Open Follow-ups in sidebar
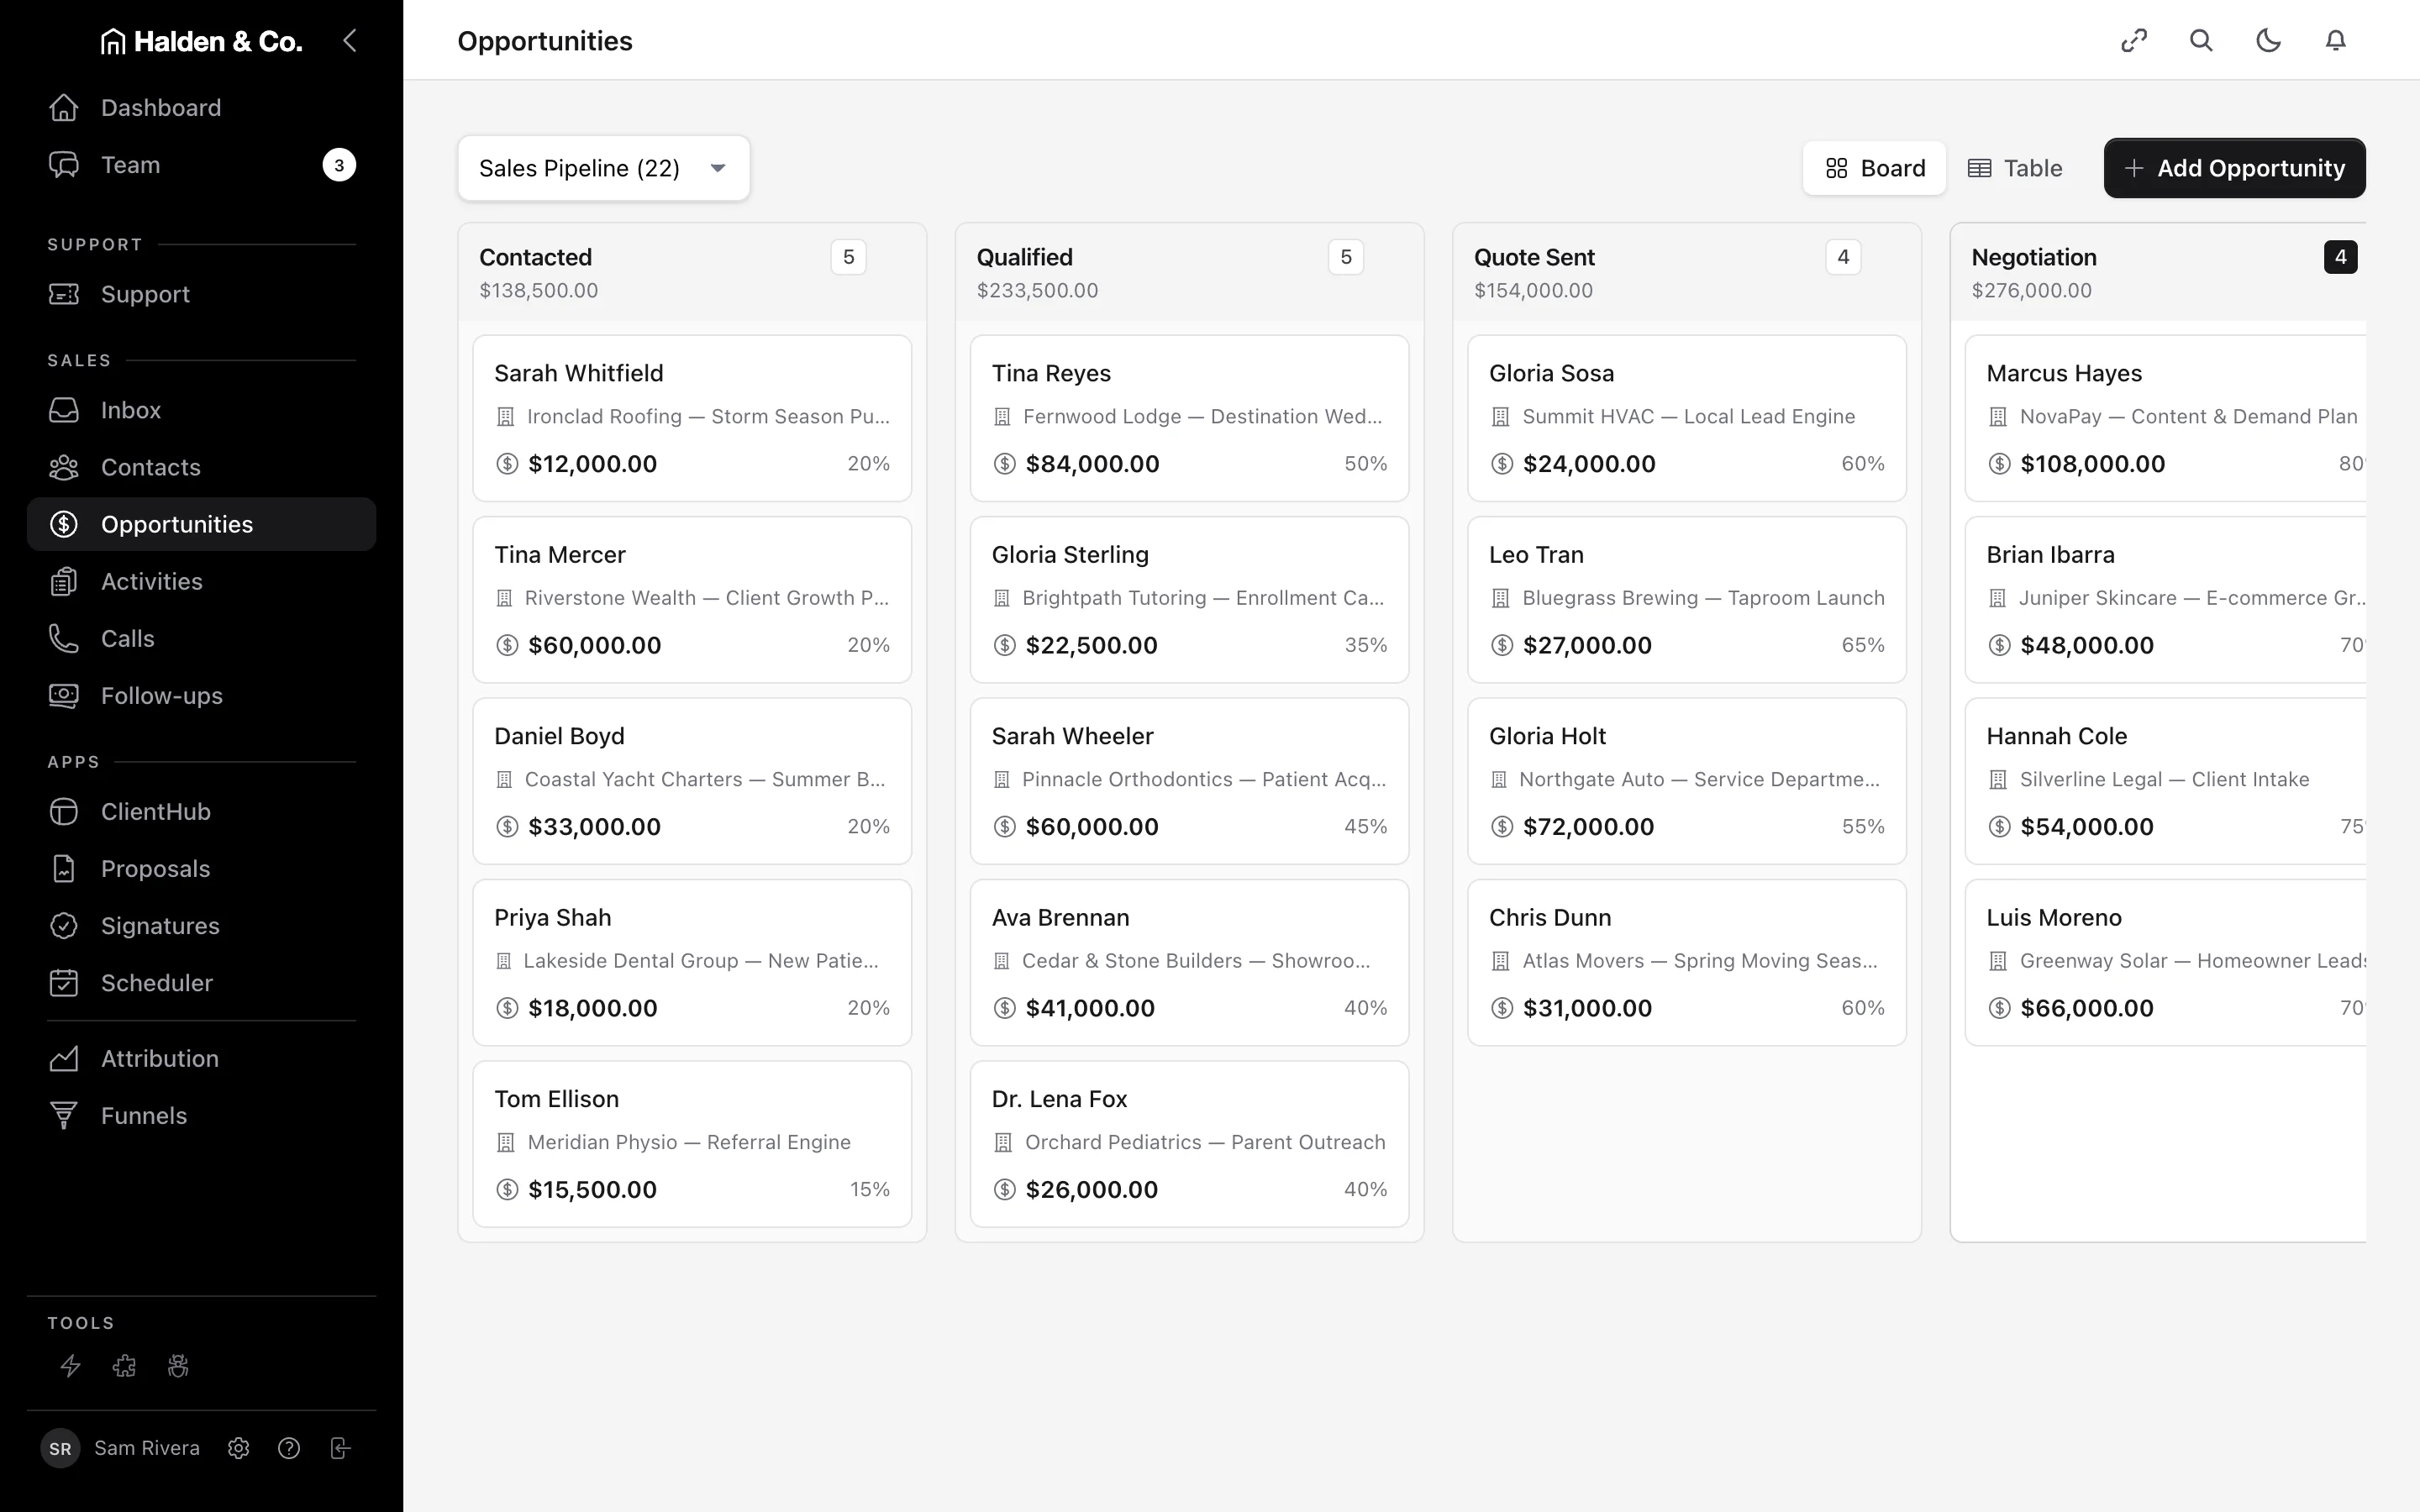This screenshot has width=2420, height=1512. pos(201,696)
